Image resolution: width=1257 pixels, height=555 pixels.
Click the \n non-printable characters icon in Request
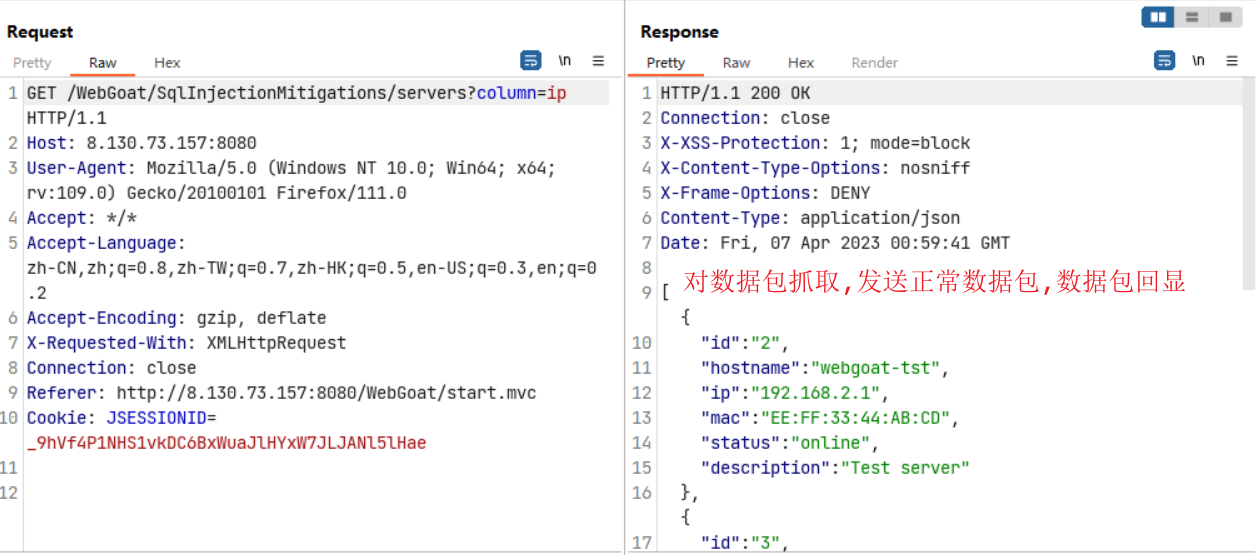point(565,61)
